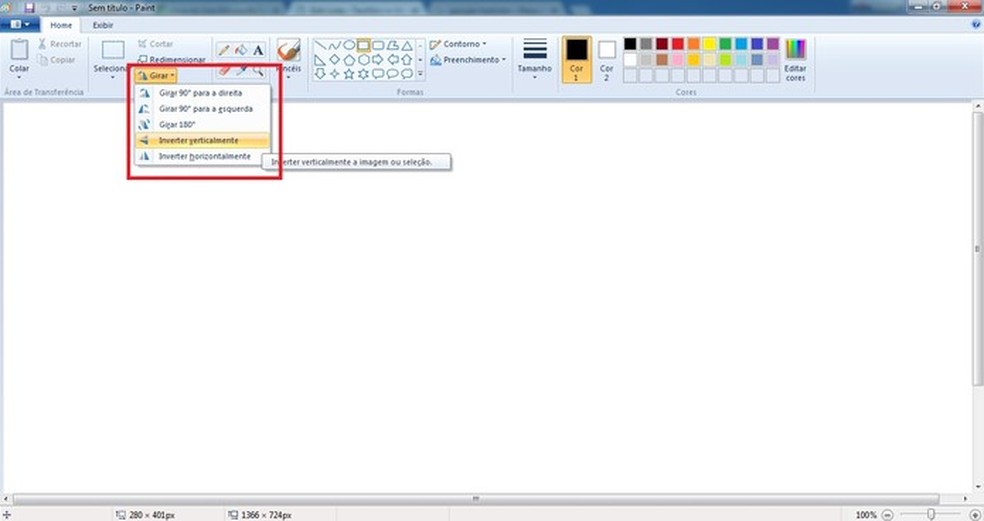984x521 pixels.
Task: Choose Inverter horizontalmente
Action: tap(203, 156)
